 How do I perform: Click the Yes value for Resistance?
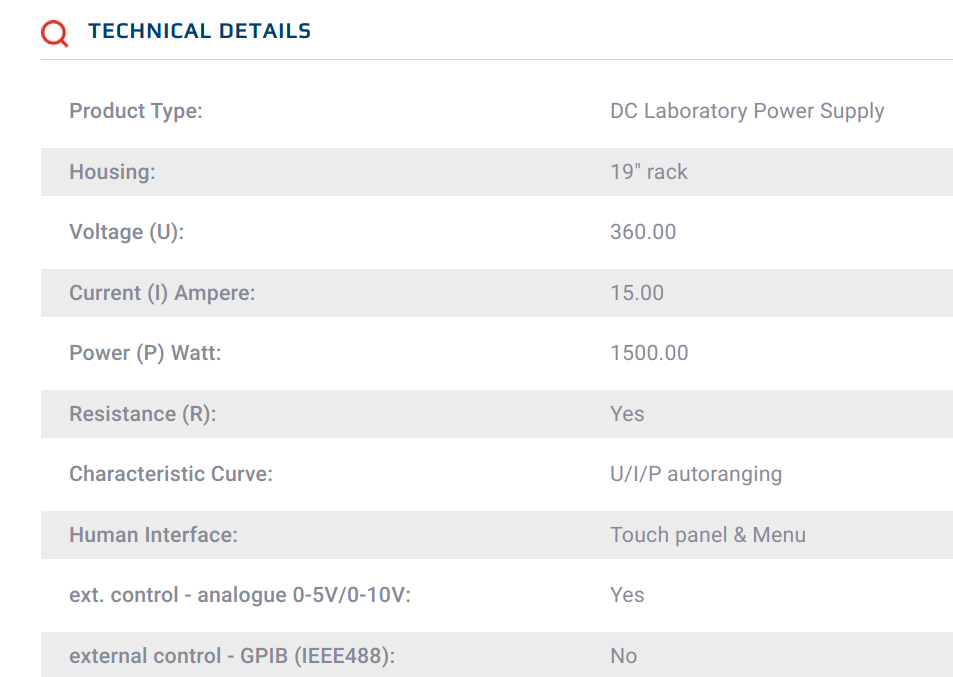(627, 413)
